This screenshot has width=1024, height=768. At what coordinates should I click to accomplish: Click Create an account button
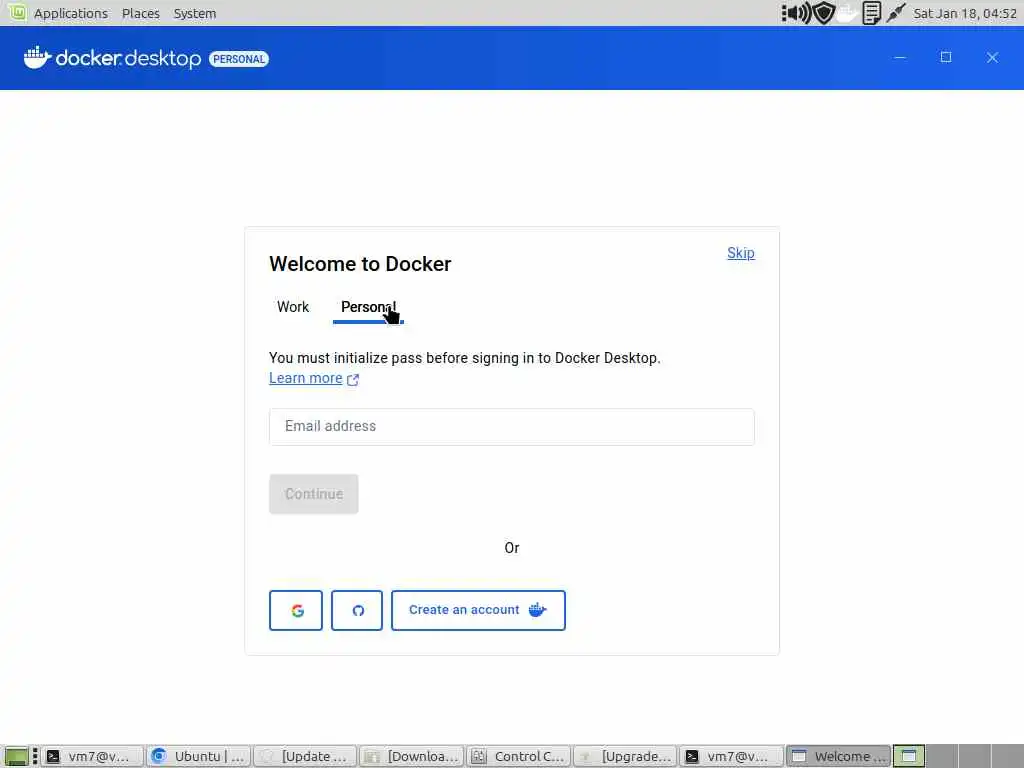[478, 611]
